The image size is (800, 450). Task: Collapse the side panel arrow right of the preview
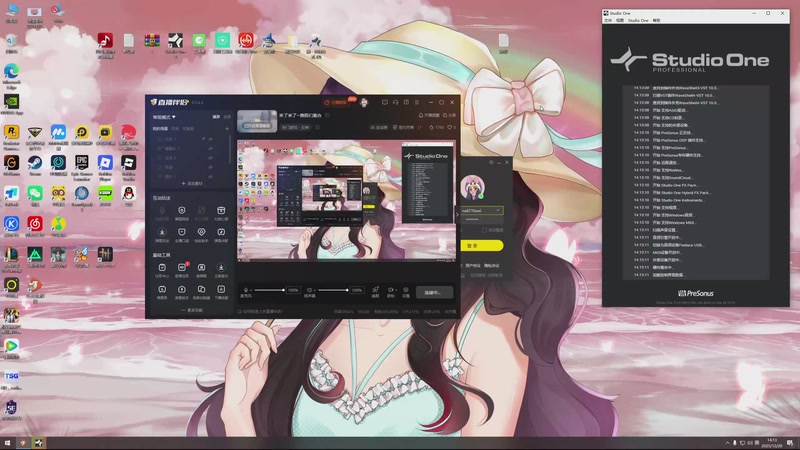click(x=457, y=214)
